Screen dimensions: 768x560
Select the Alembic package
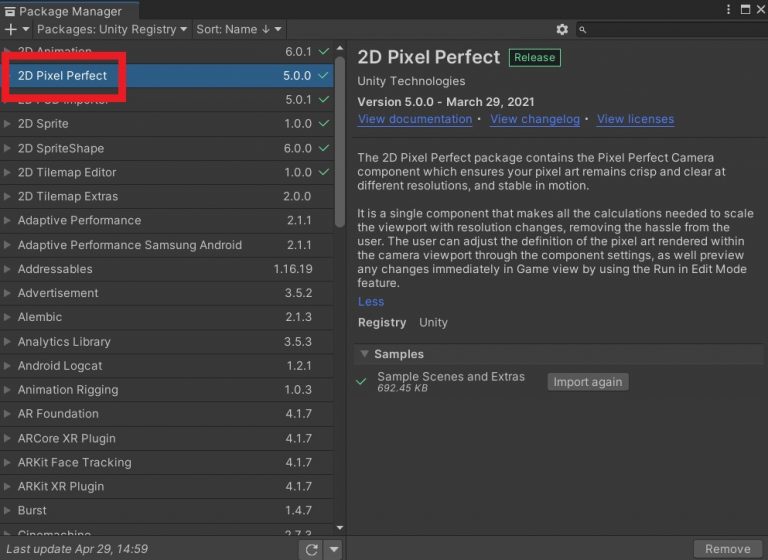click(x=167, y=317)
